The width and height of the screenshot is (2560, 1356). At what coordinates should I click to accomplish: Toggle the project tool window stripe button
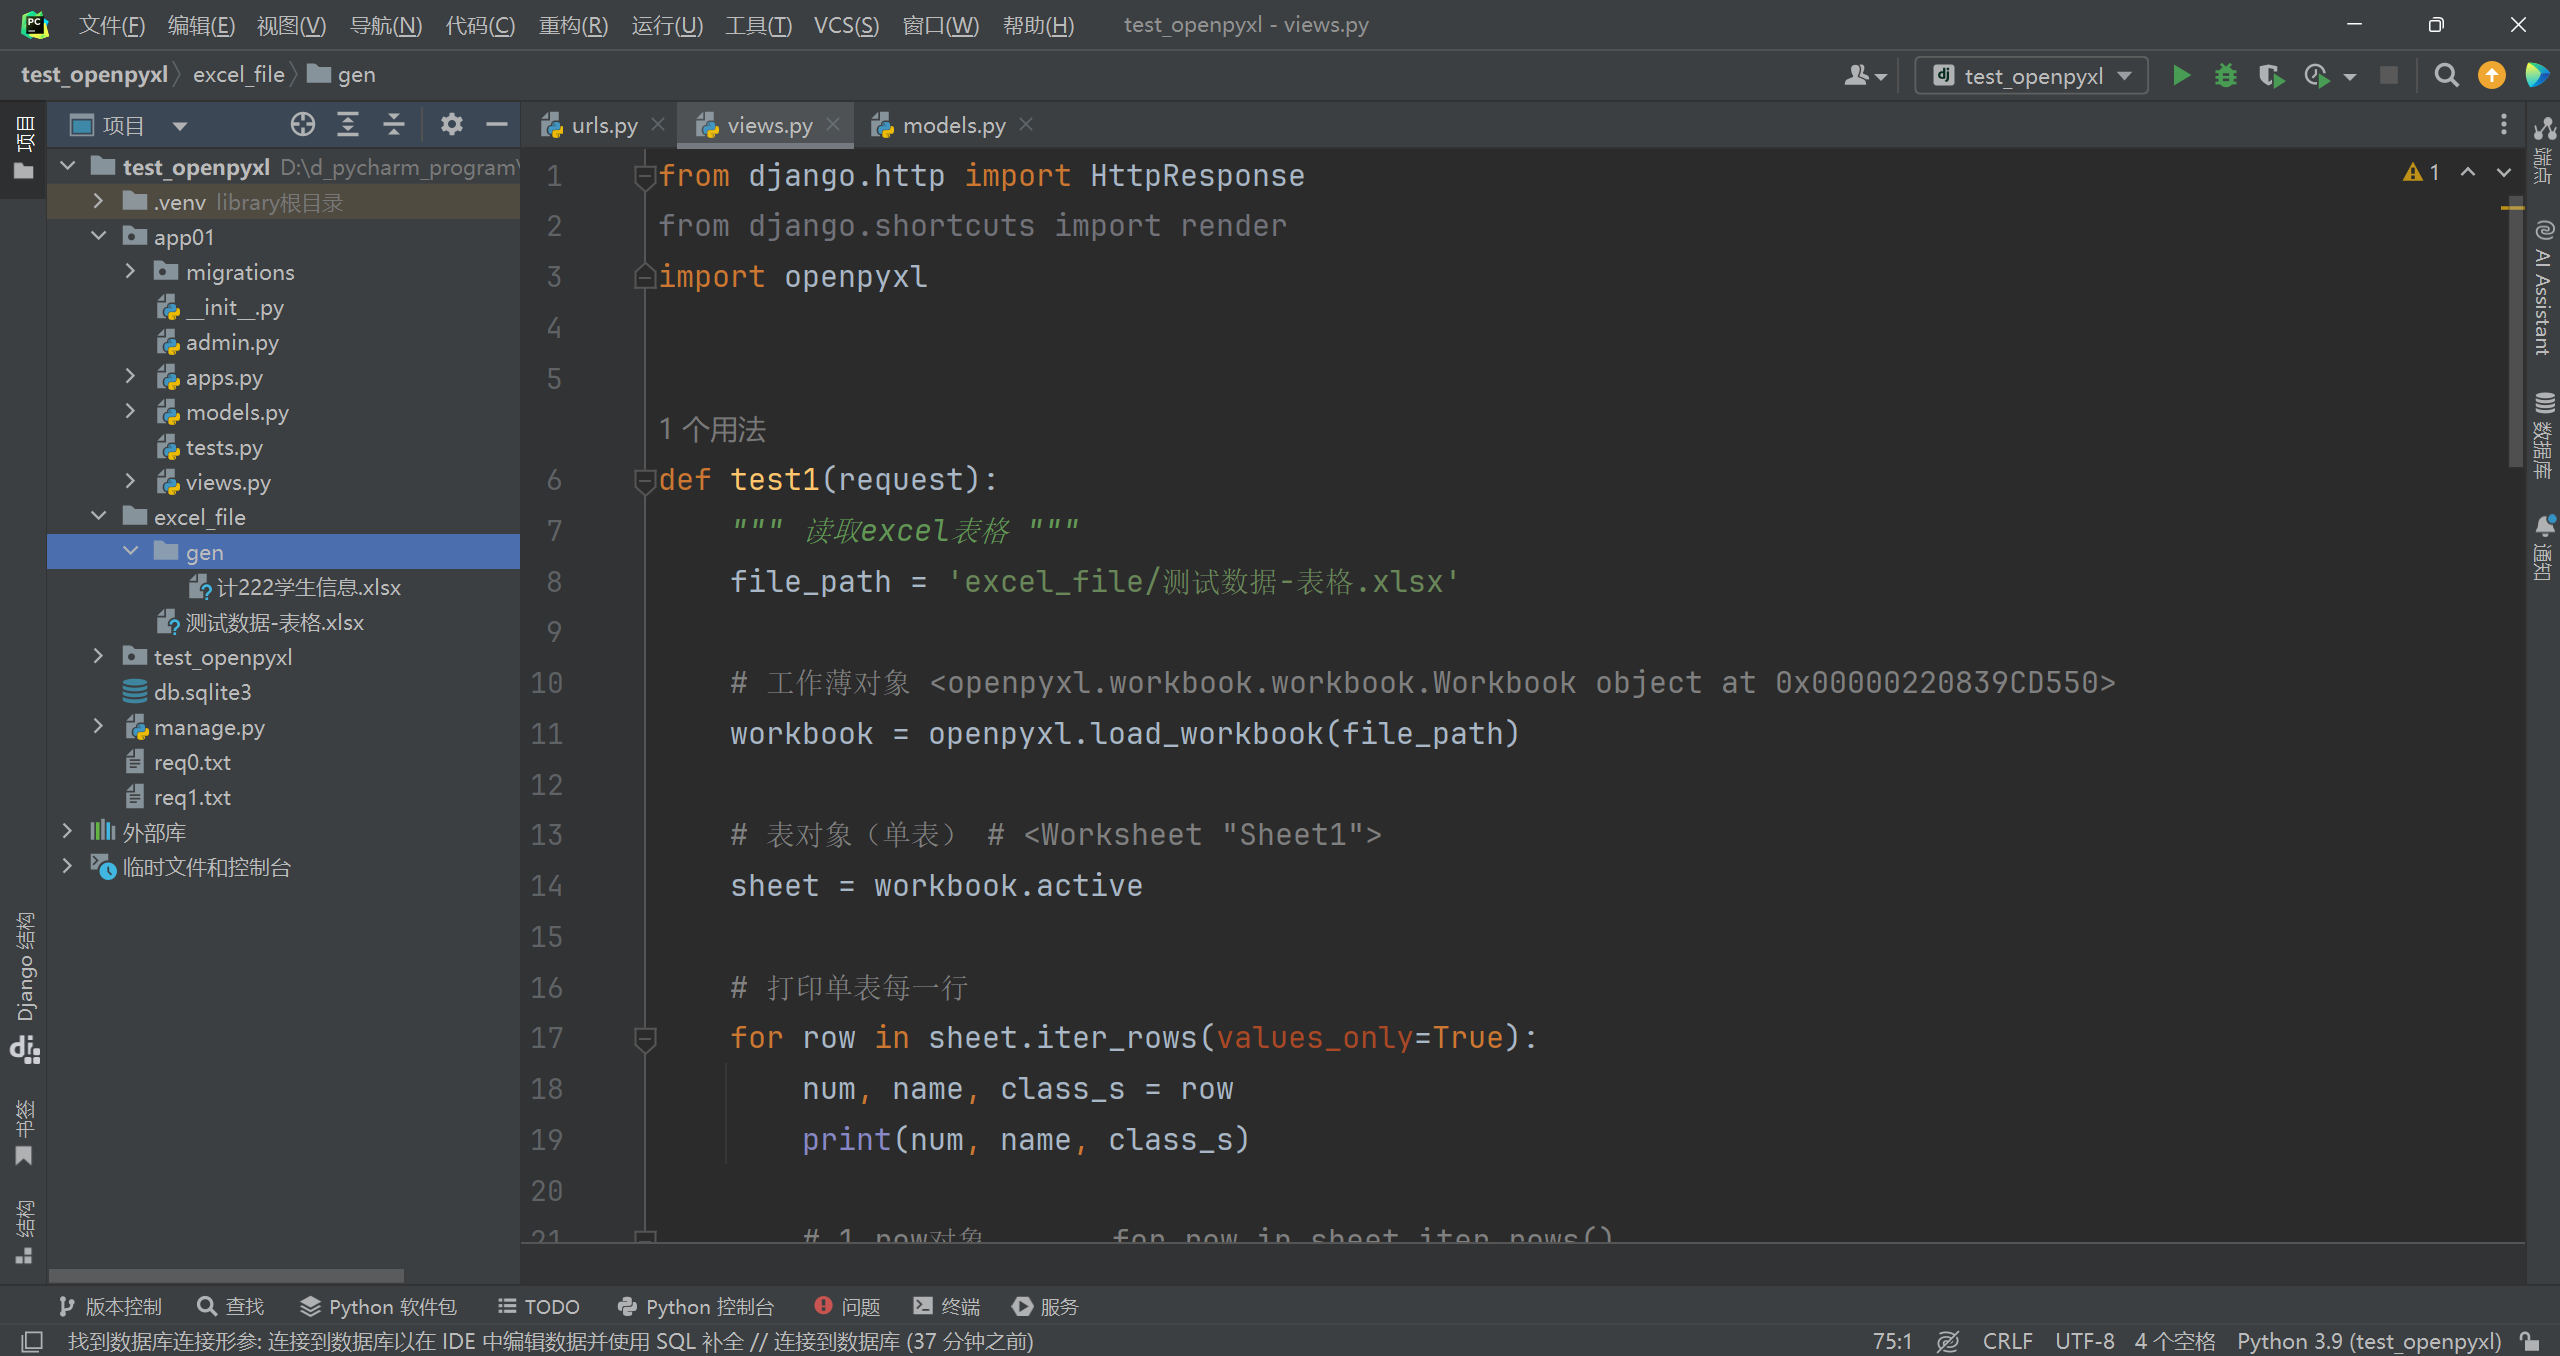point(24,148)
